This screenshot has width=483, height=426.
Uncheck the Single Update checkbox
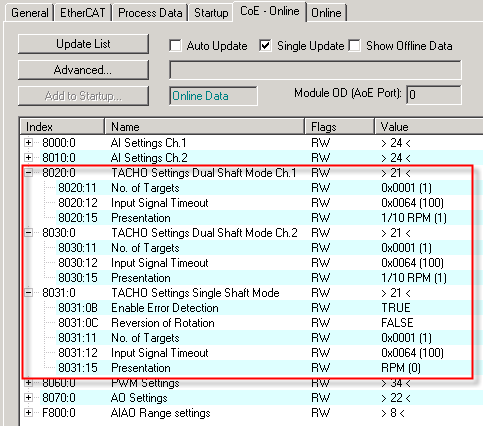265,46
